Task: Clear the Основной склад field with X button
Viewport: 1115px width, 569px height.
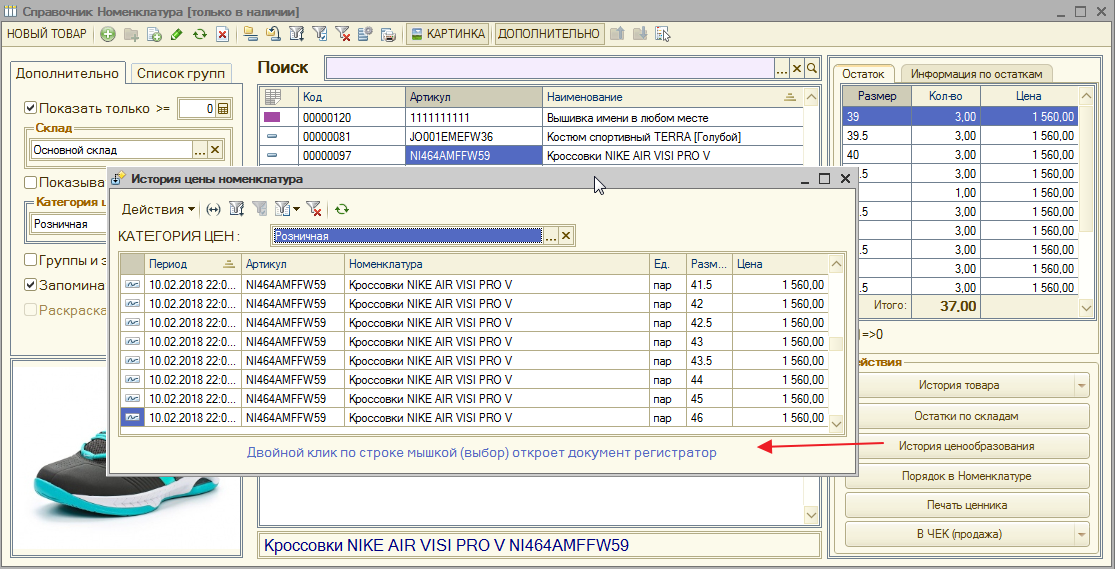Action: [x=215, y=150]
